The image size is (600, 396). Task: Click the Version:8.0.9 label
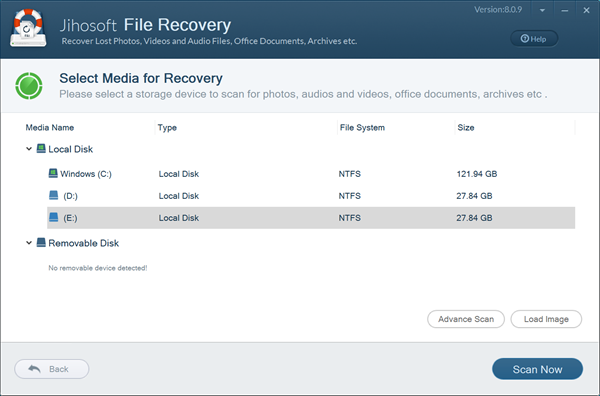pos(498,10)
